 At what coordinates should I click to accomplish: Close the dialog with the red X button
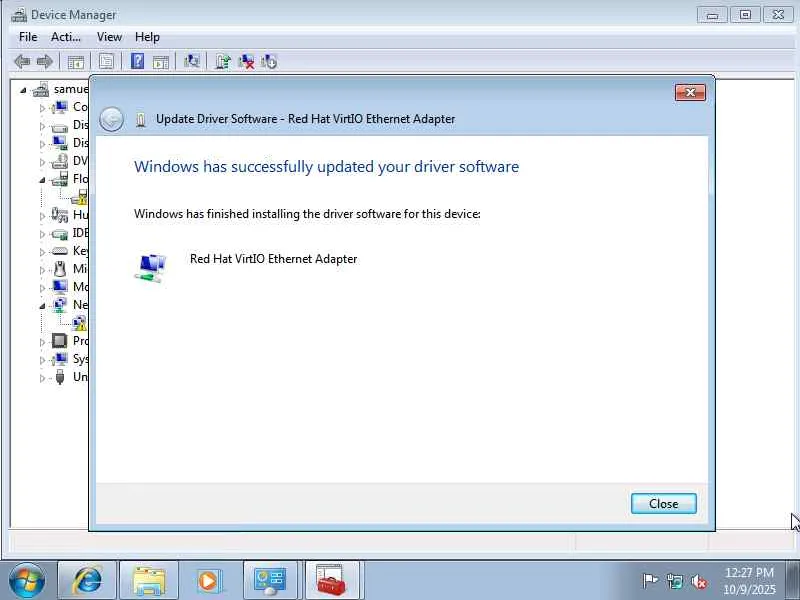pos(690,92)
